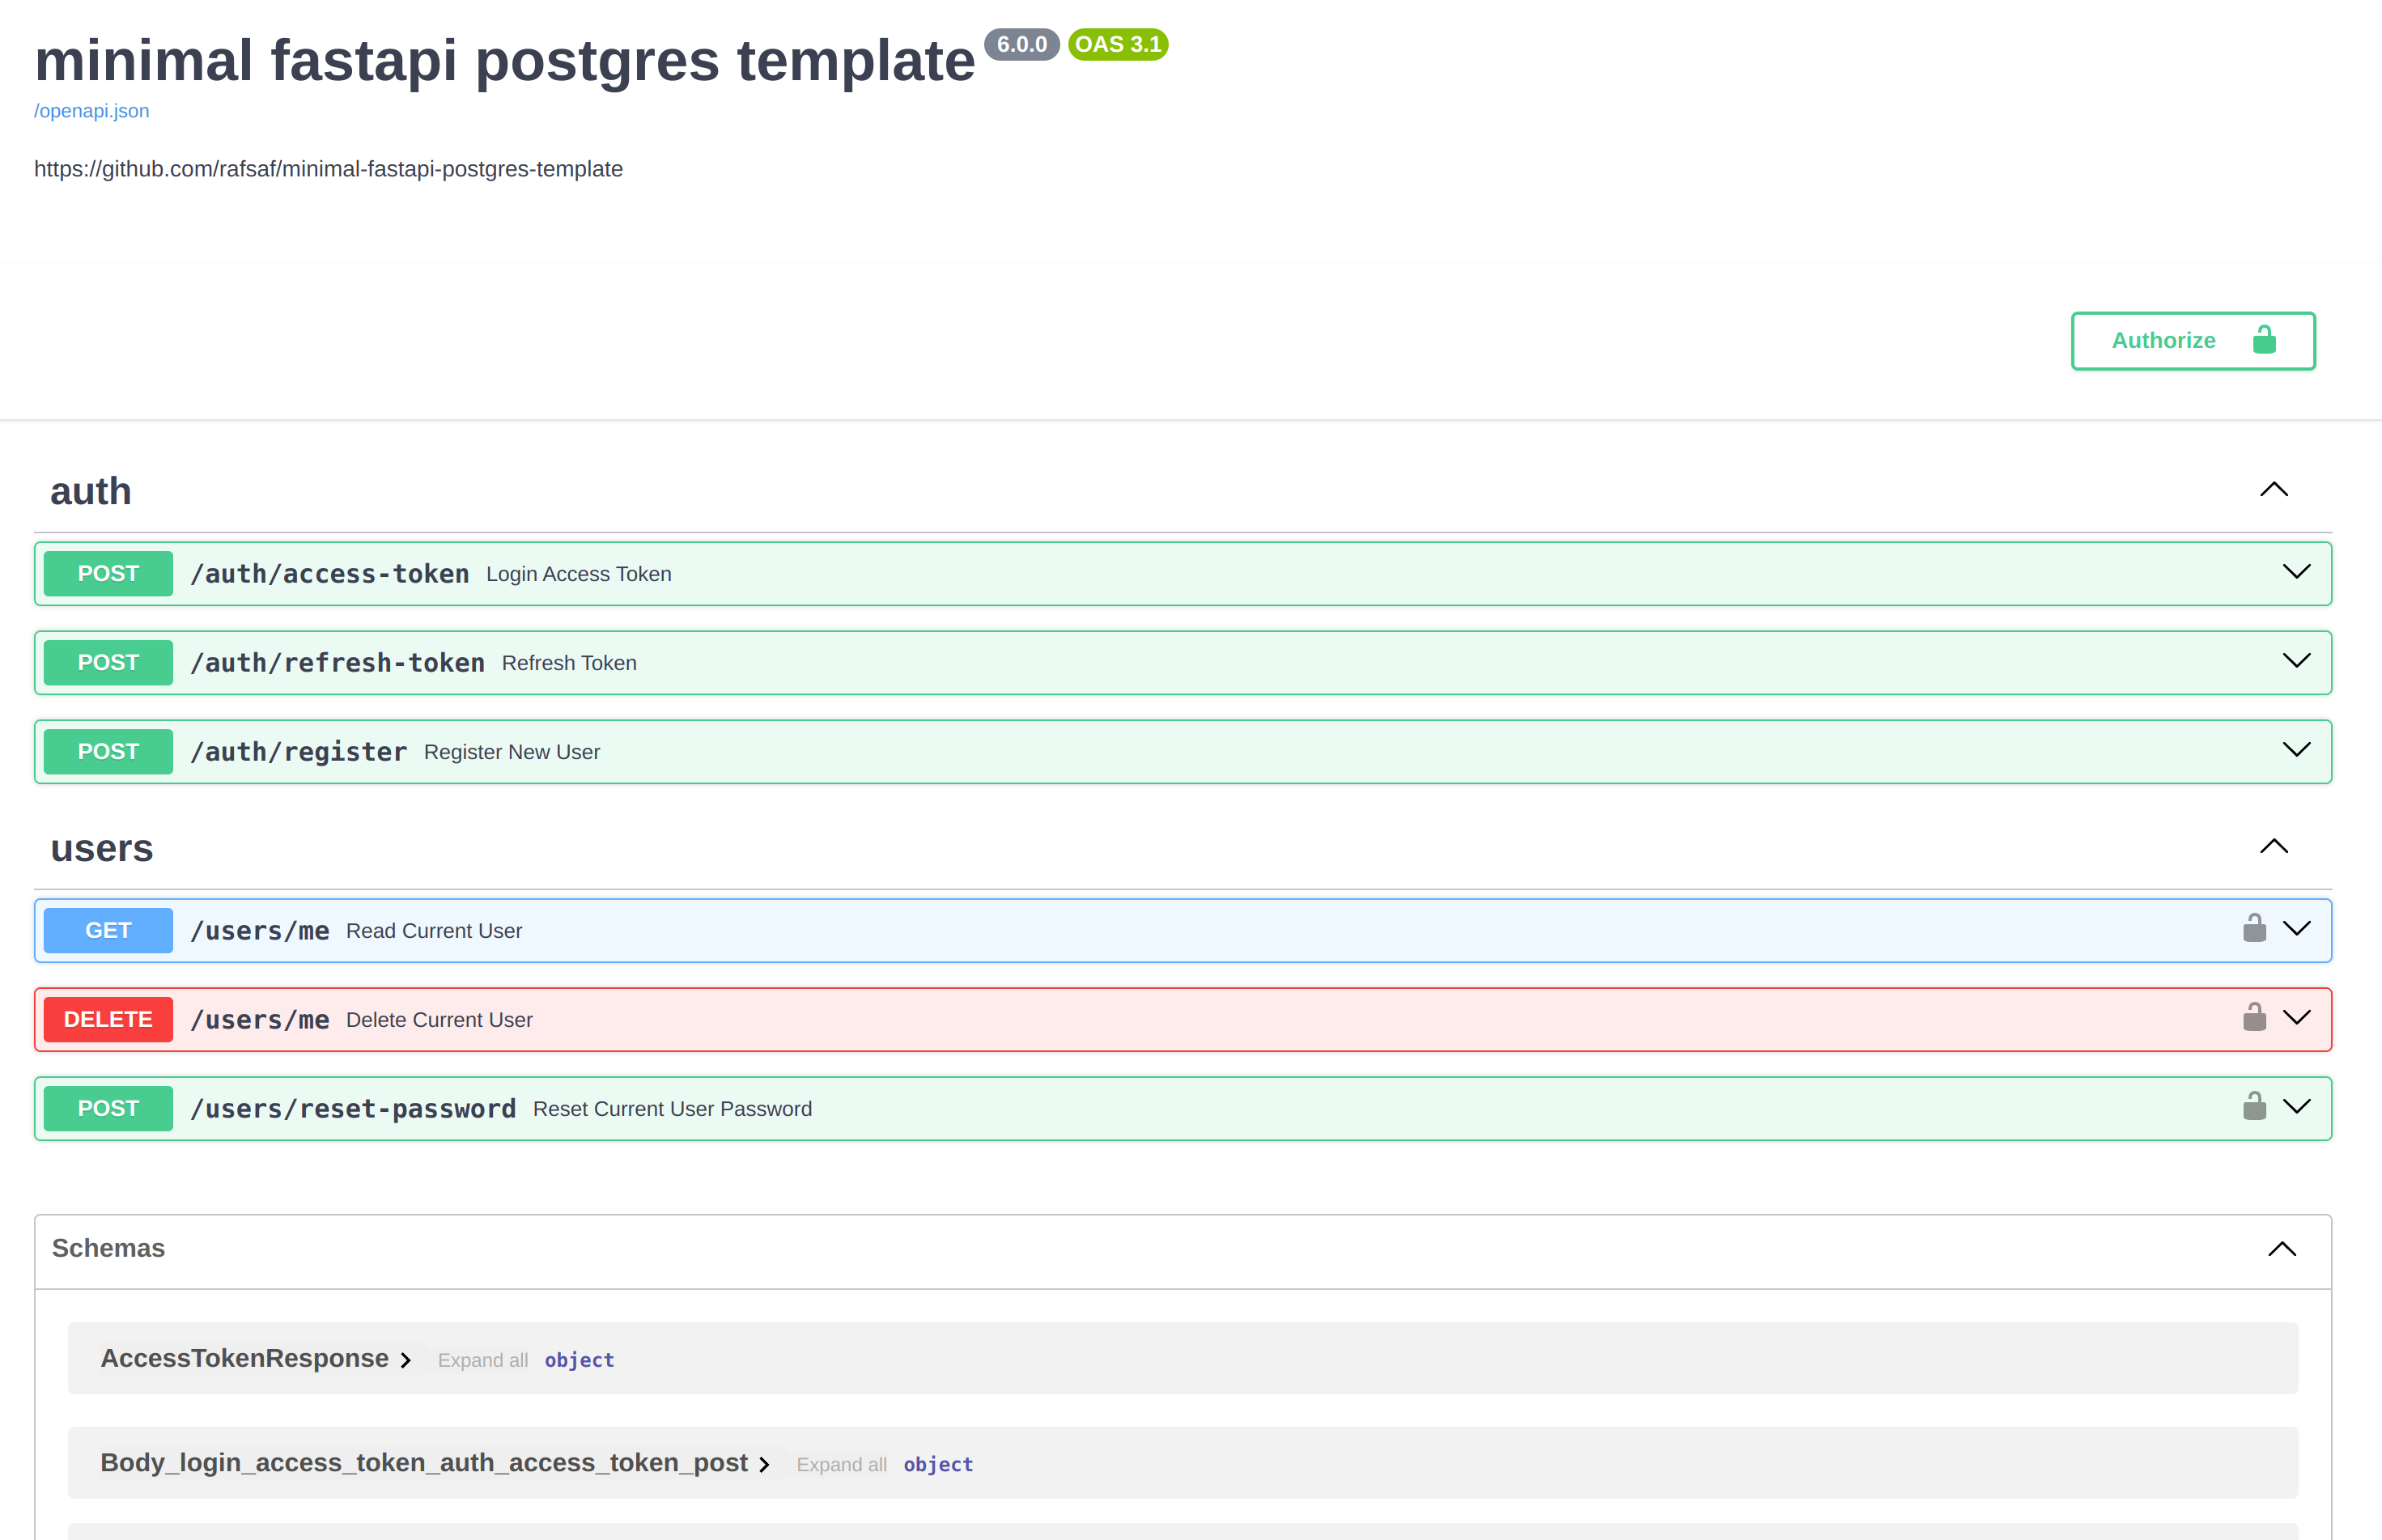The width and height of the screenshot is (2382, 1540).
Task: Click the /openapi.json link
Action: [x=91, y=111]
